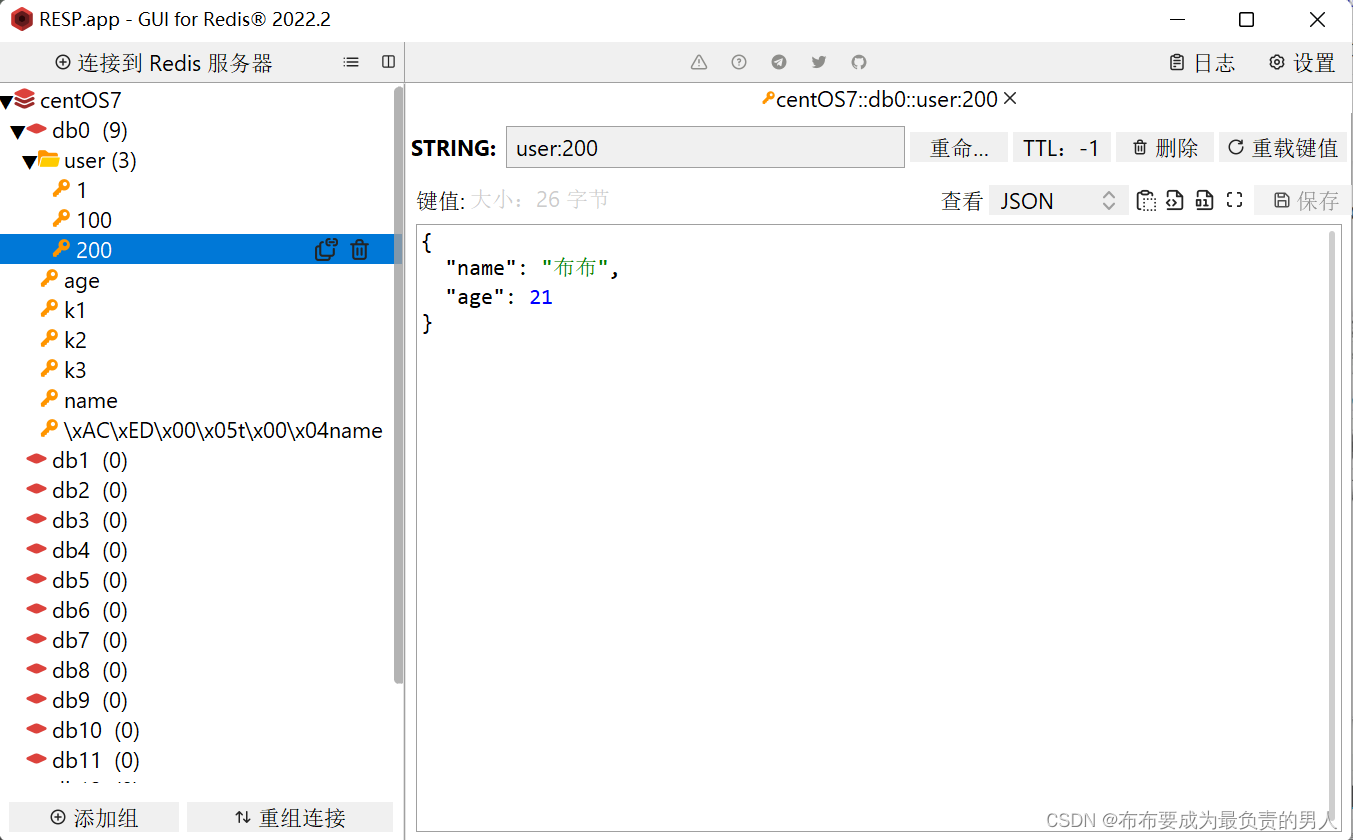Viewport: 1353px width, 840px height.
Task: Toggle full-screen value editor icon
Action: [1235, 201]
